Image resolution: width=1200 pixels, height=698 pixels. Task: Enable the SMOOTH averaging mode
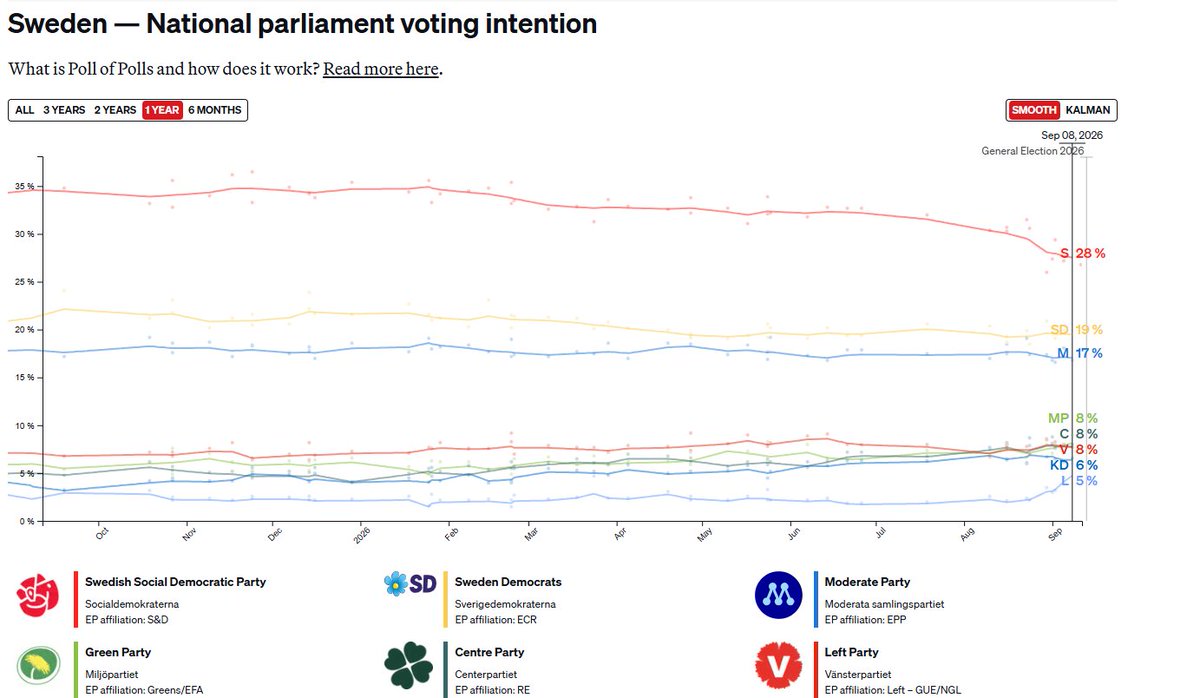(x=1034, y=110)
